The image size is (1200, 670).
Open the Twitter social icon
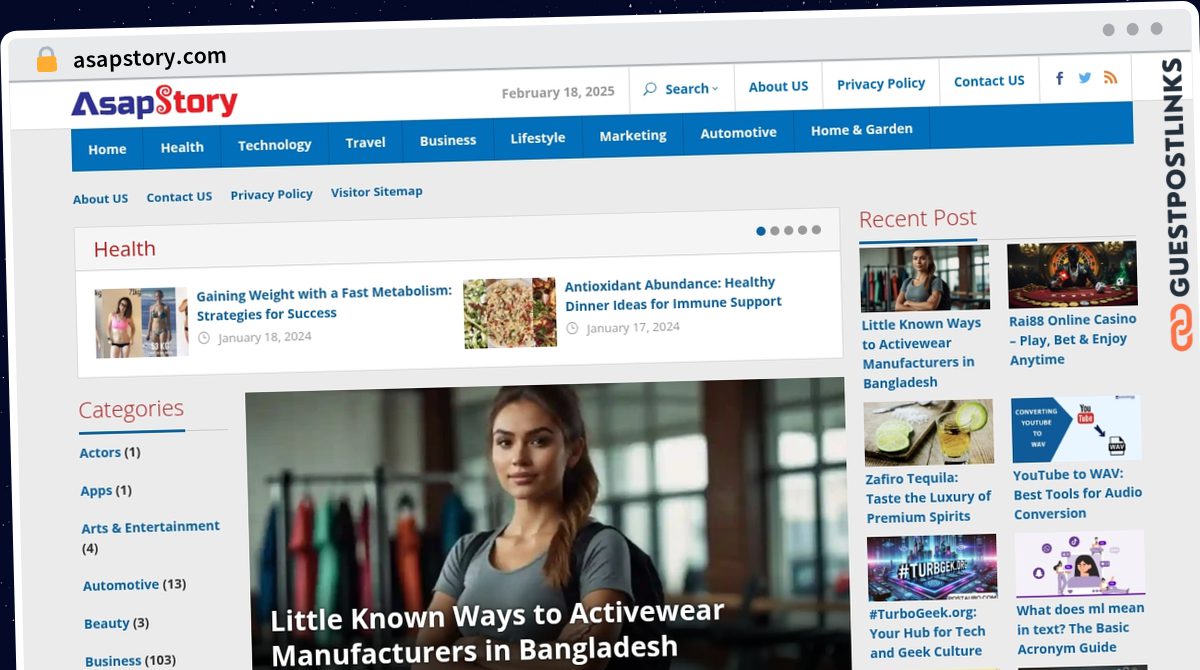(x=1085, y=78)
